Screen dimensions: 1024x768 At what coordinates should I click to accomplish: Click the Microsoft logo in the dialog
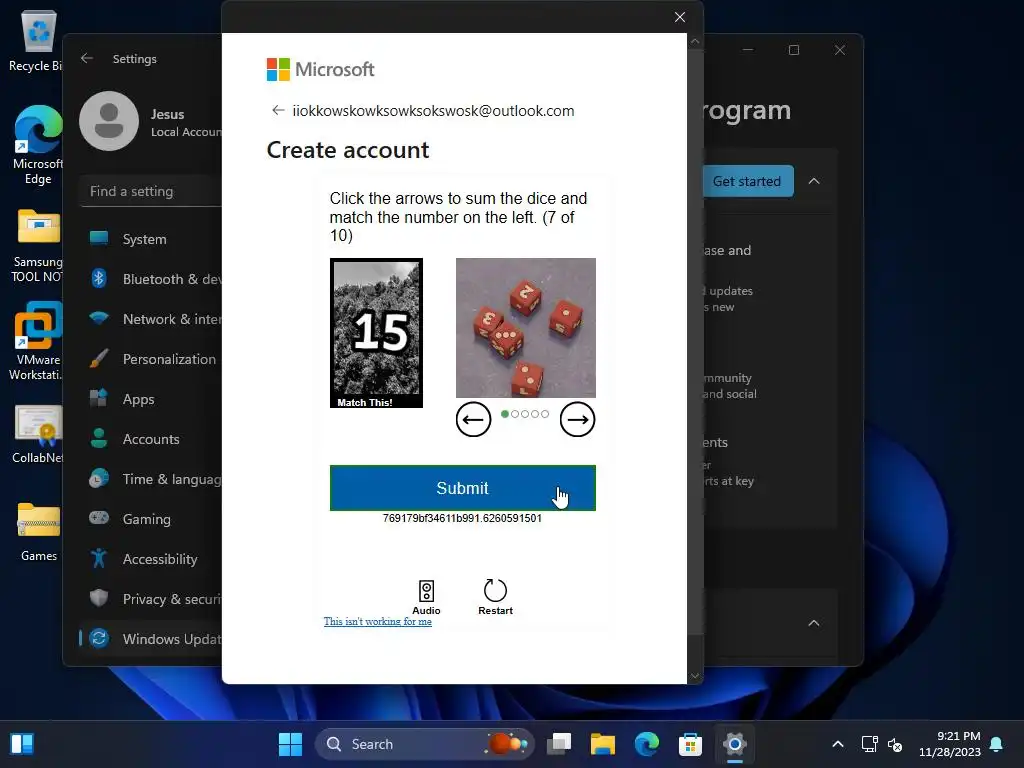[x=320, y=69]
